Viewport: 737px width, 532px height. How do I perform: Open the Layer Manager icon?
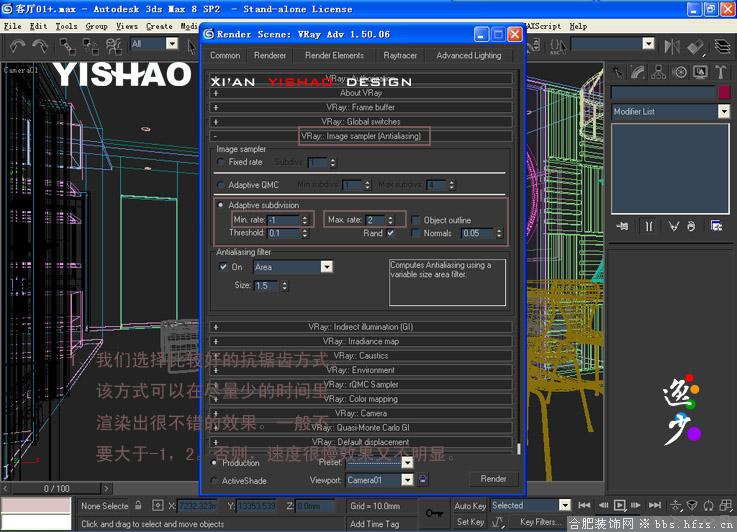tap(722, 46)
